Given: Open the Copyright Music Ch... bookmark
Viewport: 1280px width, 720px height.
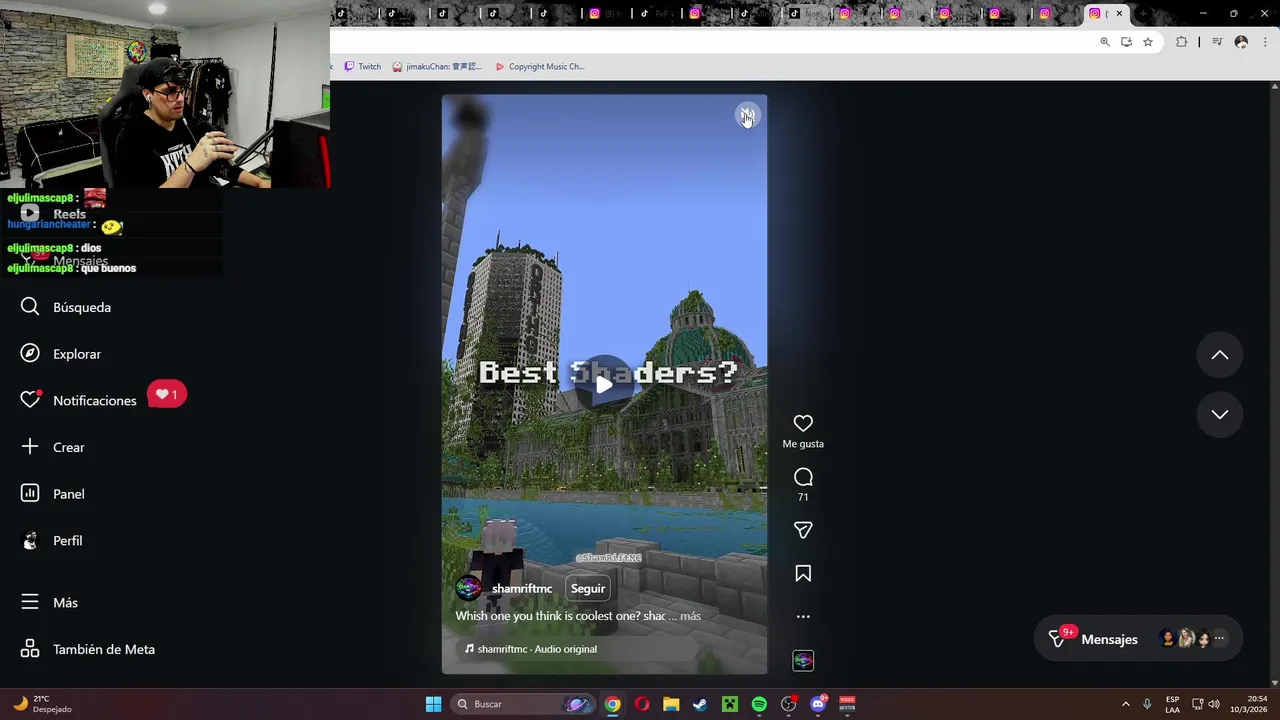Looking at the screenshot, I should [x=540, y=66].
